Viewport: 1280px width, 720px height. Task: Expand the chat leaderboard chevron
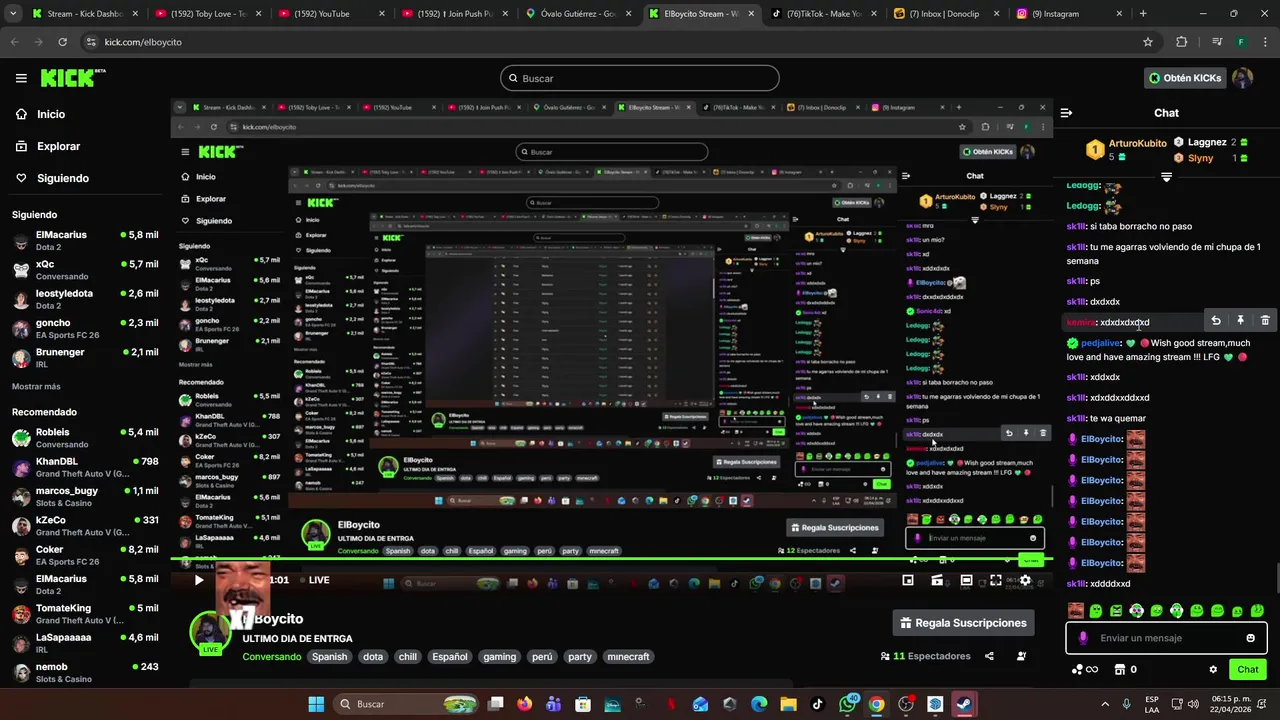click(1166, 177)
